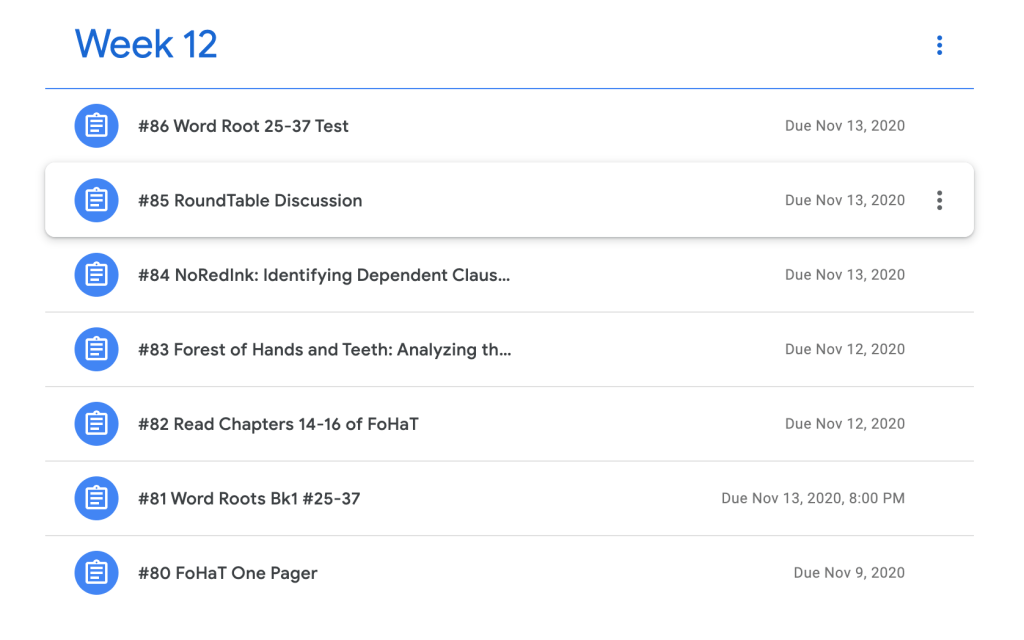Click assignment icon for #83 Forest of Hands
Viewport: 1024px width, 640px height.
(x=96, y=349)
